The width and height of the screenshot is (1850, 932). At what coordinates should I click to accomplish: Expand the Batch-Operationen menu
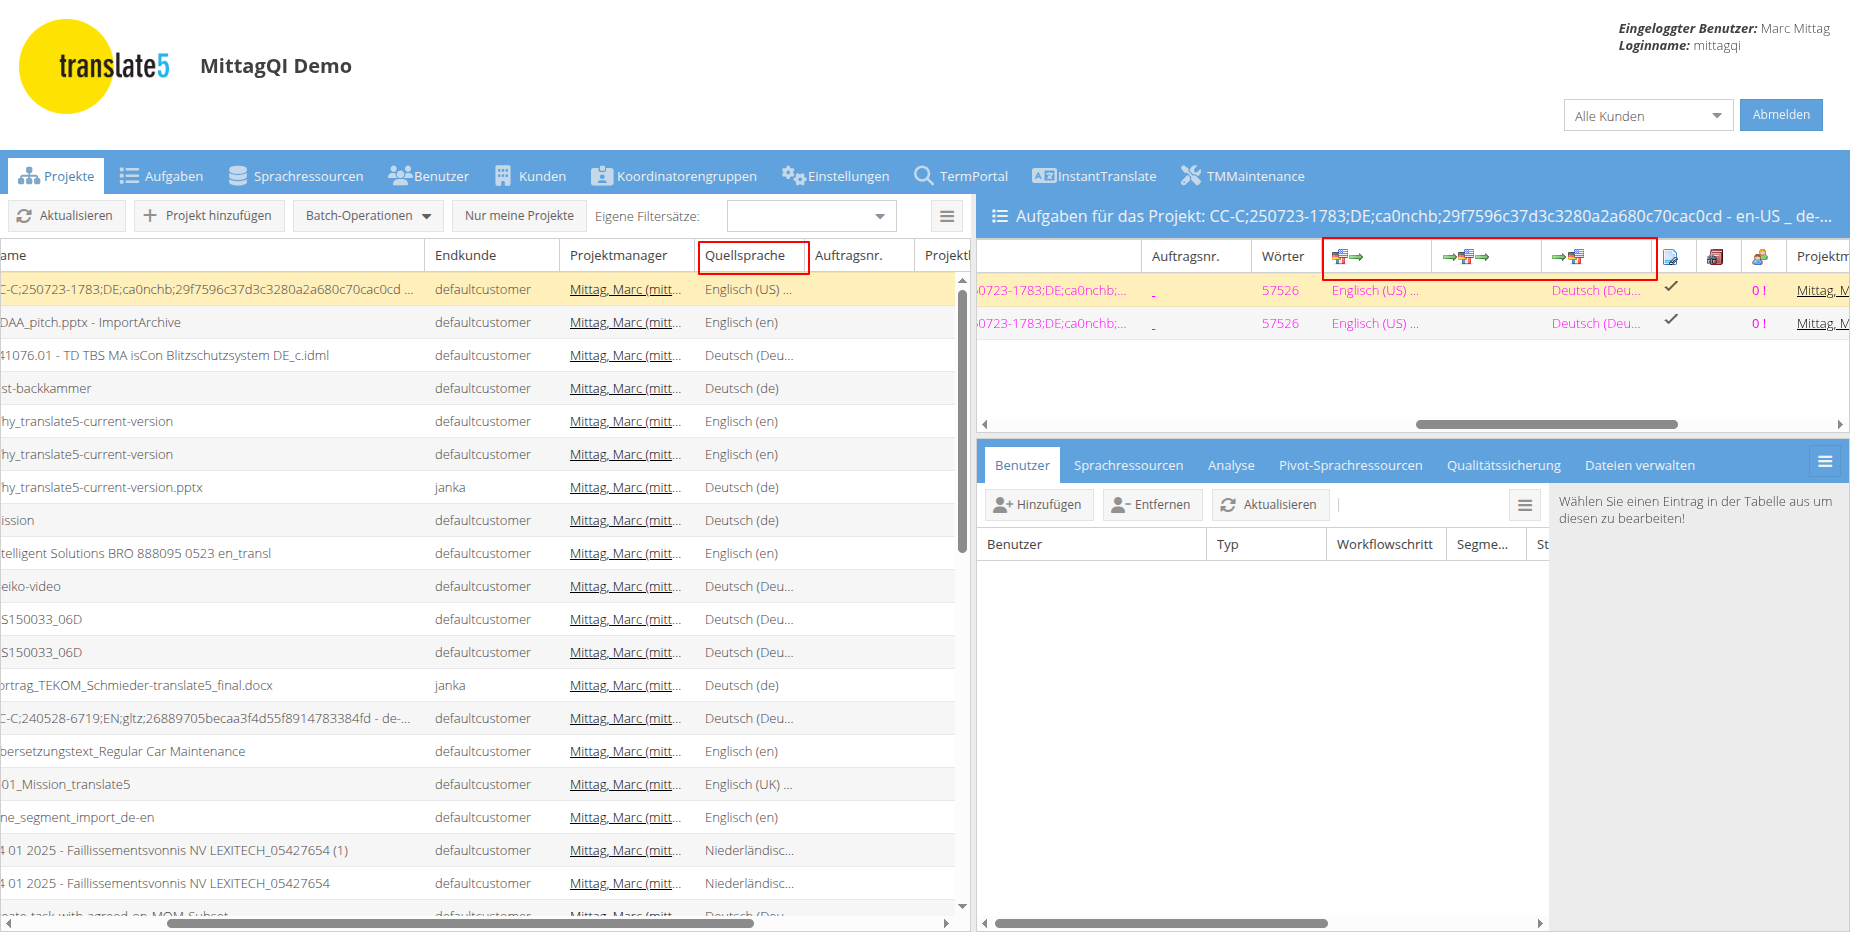[368, 216]
